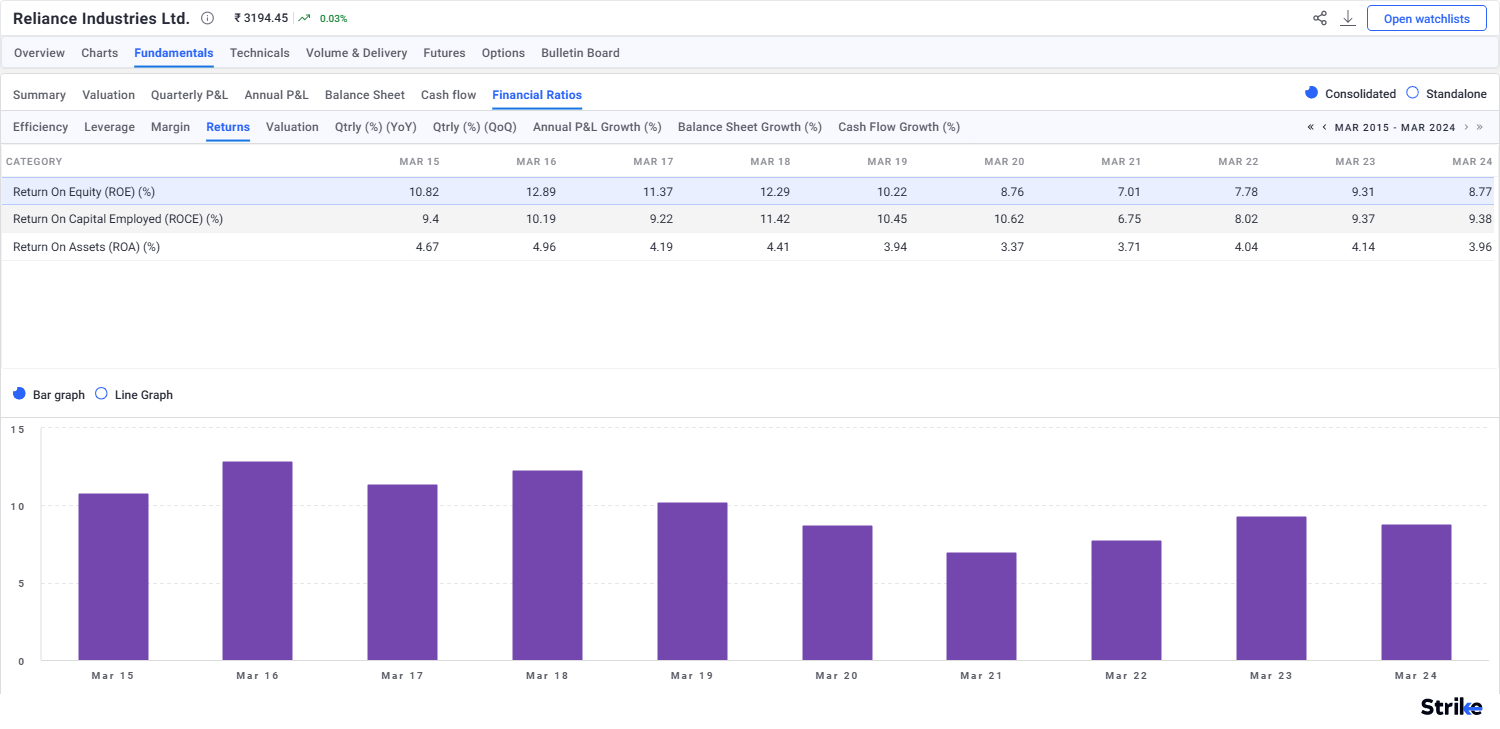Screen dimensions: 1500x729
Task: Open watchlists button
Action: (1427, 18)
